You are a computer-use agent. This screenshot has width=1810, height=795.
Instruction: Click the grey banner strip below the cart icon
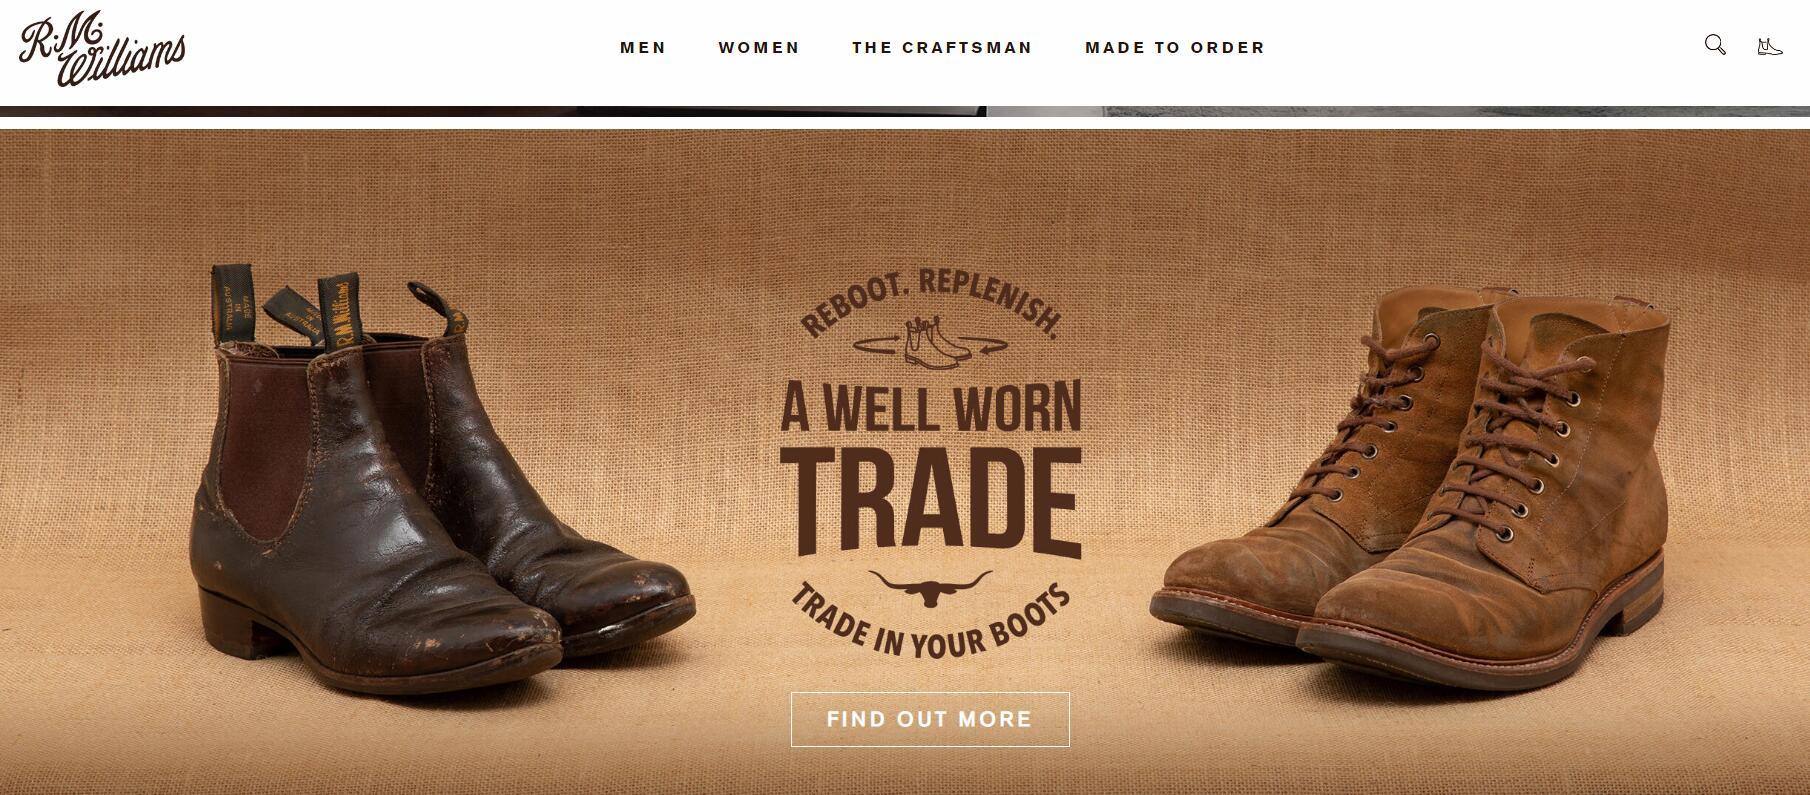point(1398,111)
